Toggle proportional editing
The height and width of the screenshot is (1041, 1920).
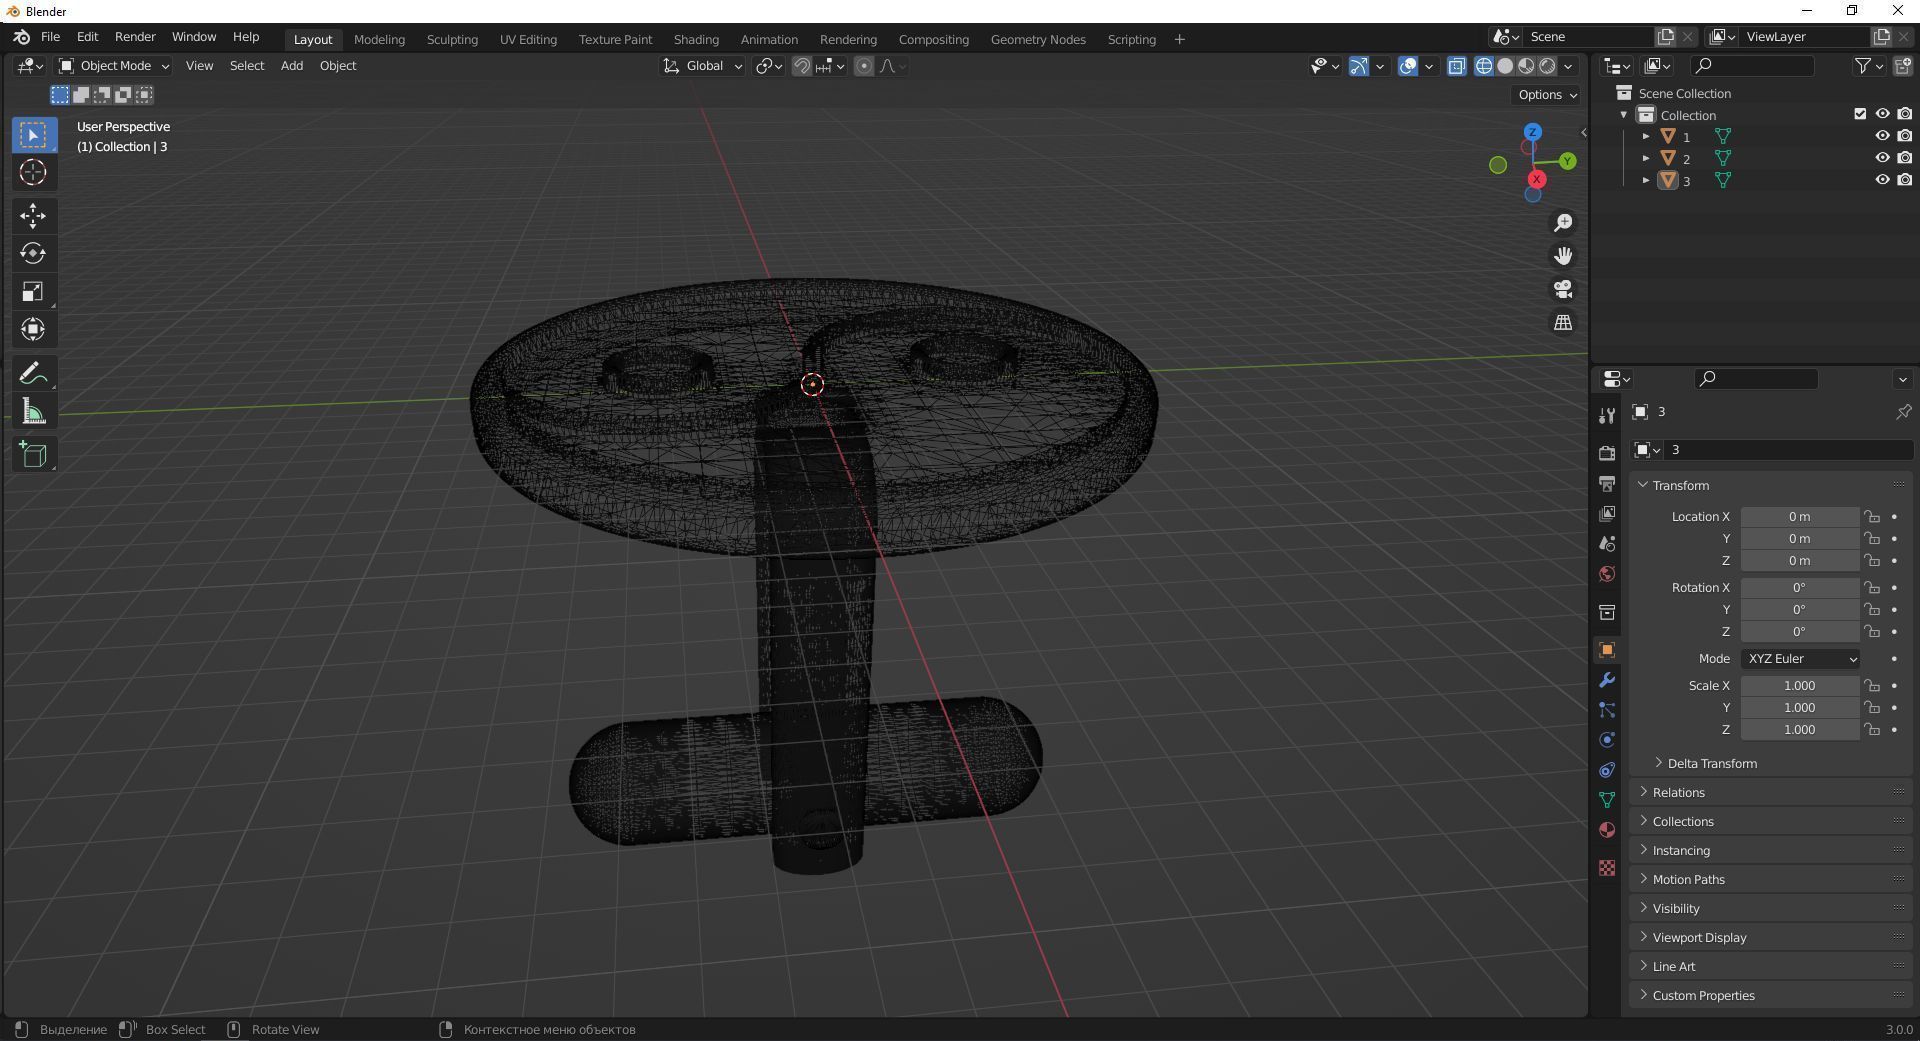coord(864,66)
